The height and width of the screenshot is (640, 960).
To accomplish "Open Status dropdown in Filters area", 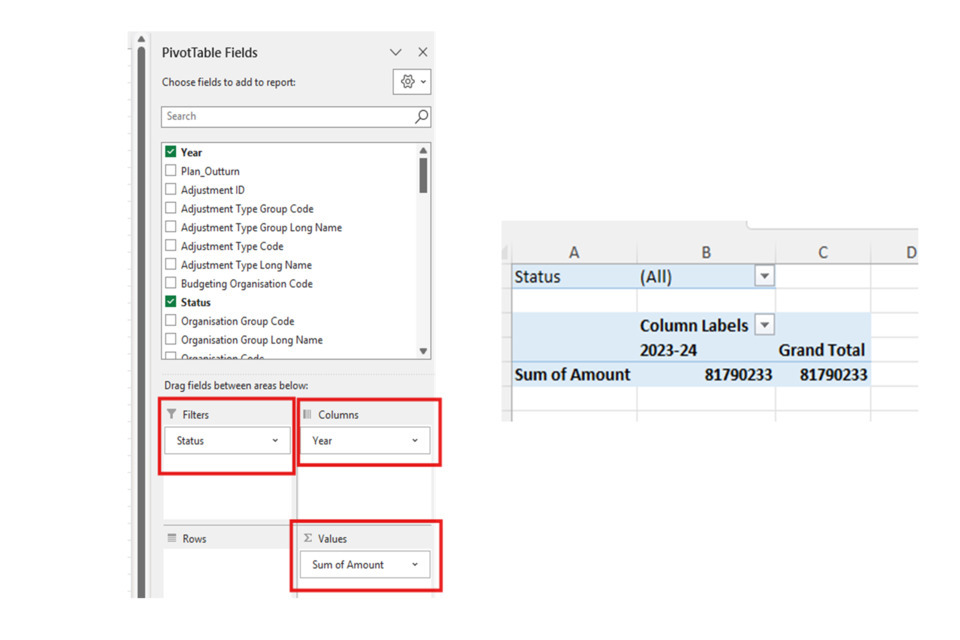I will (x=275, y=441).
